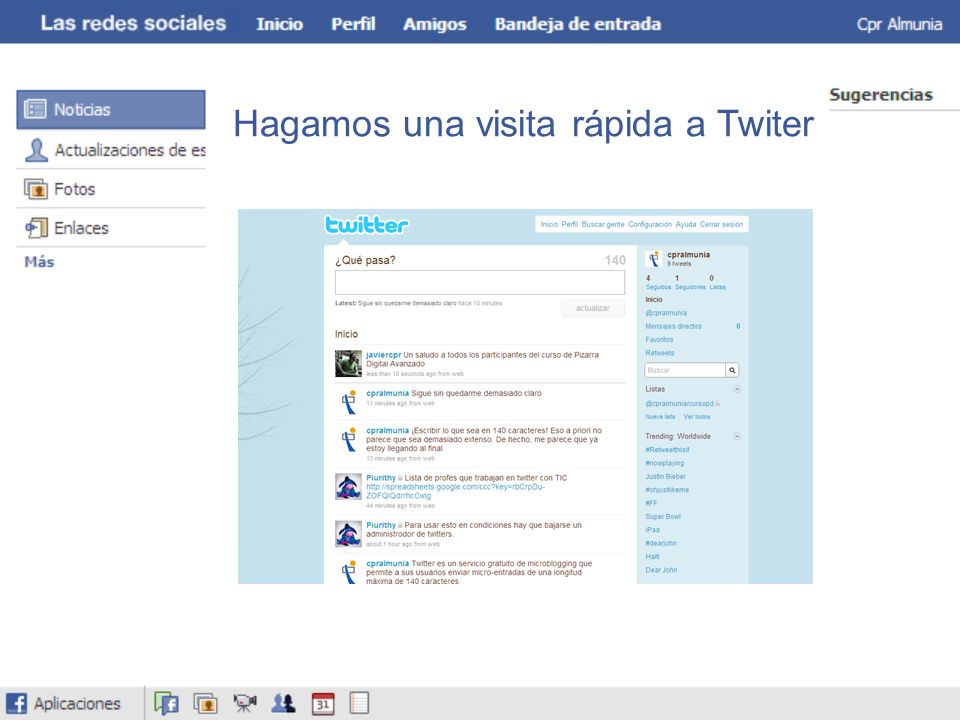Click Perfil in Twitter navigation

pos(569,224)
